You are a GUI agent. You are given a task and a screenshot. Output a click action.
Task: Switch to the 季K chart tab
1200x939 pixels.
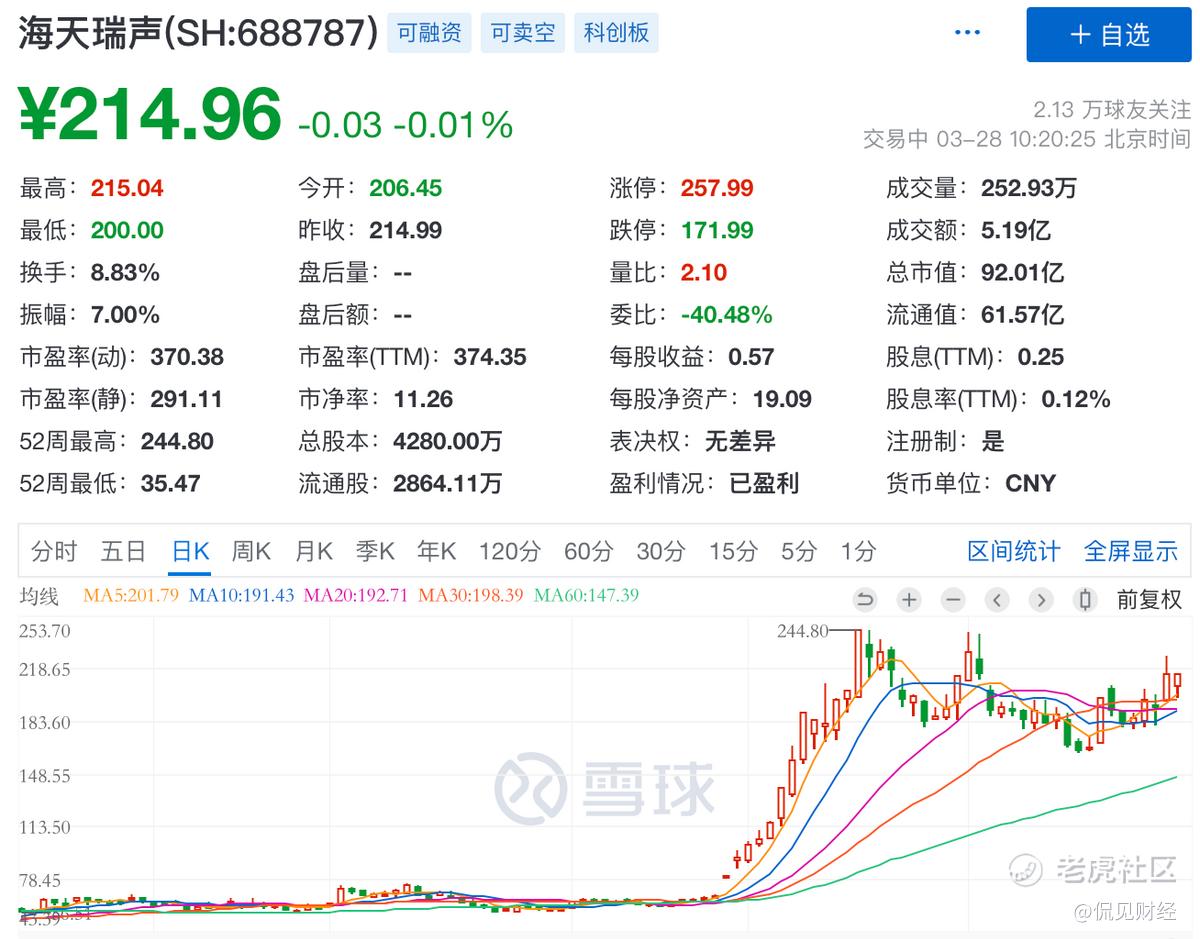[376, 551]
